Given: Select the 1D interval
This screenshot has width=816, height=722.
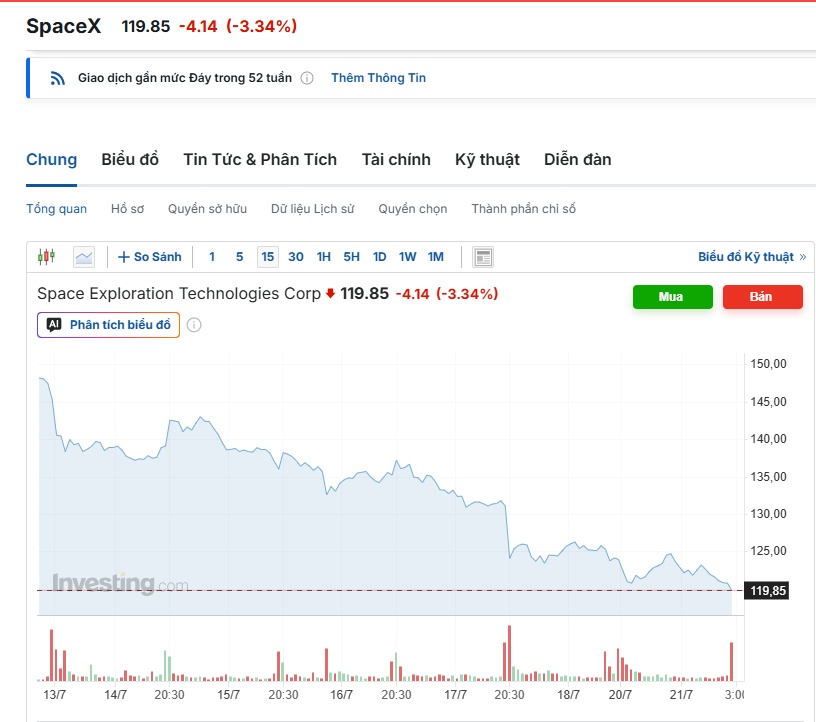Looking at the screenshot, I should [x=379, y=257].
